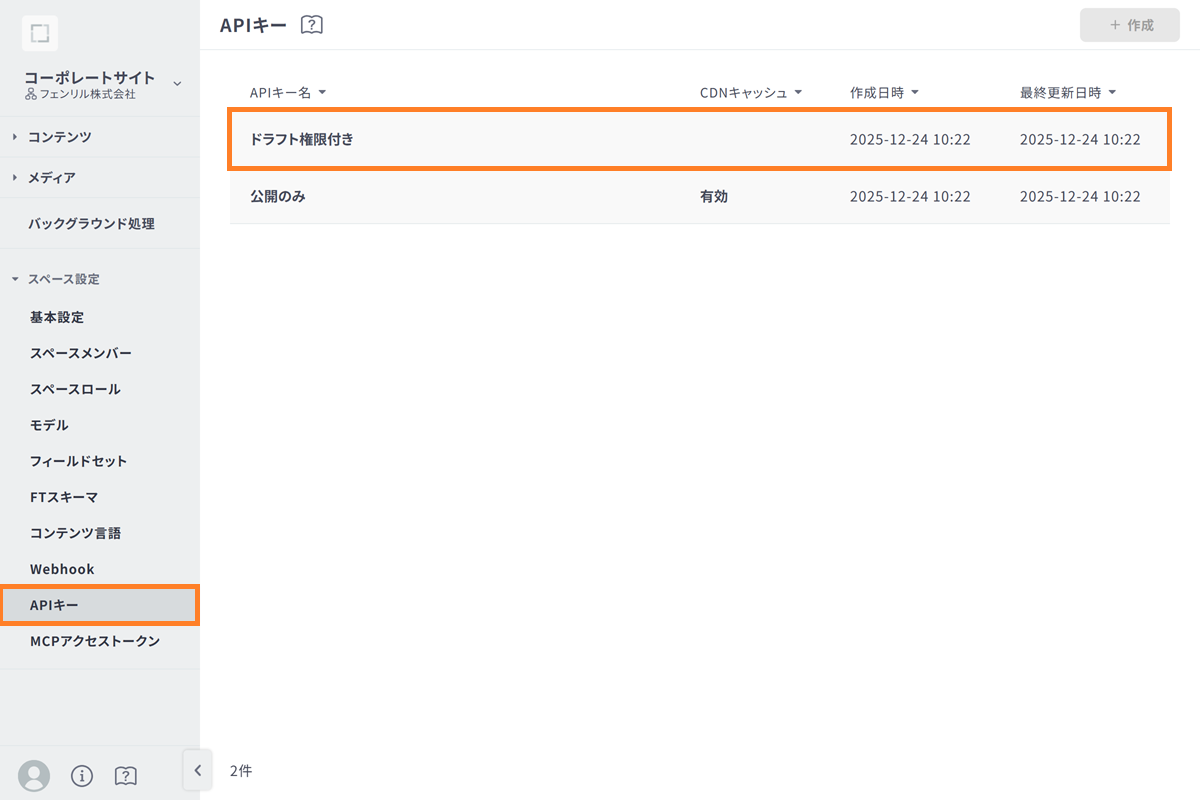Sort by 最終更新日時 column
Screen dimensions: 1200x800
pyautogui.click(x=1068, y=93)
